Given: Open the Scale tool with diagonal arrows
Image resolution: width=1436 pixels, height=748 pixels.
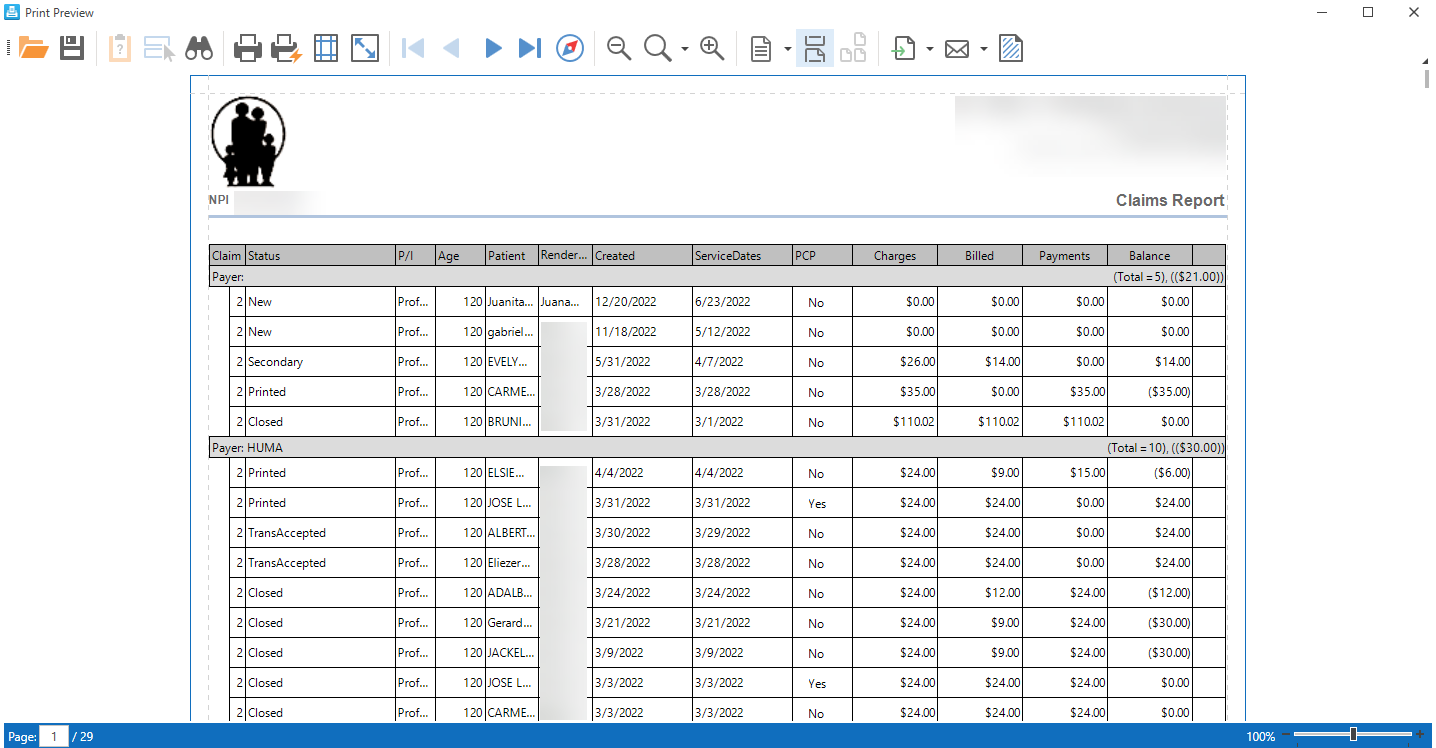Looking at the screenshot, I should [x=365, y=48].
